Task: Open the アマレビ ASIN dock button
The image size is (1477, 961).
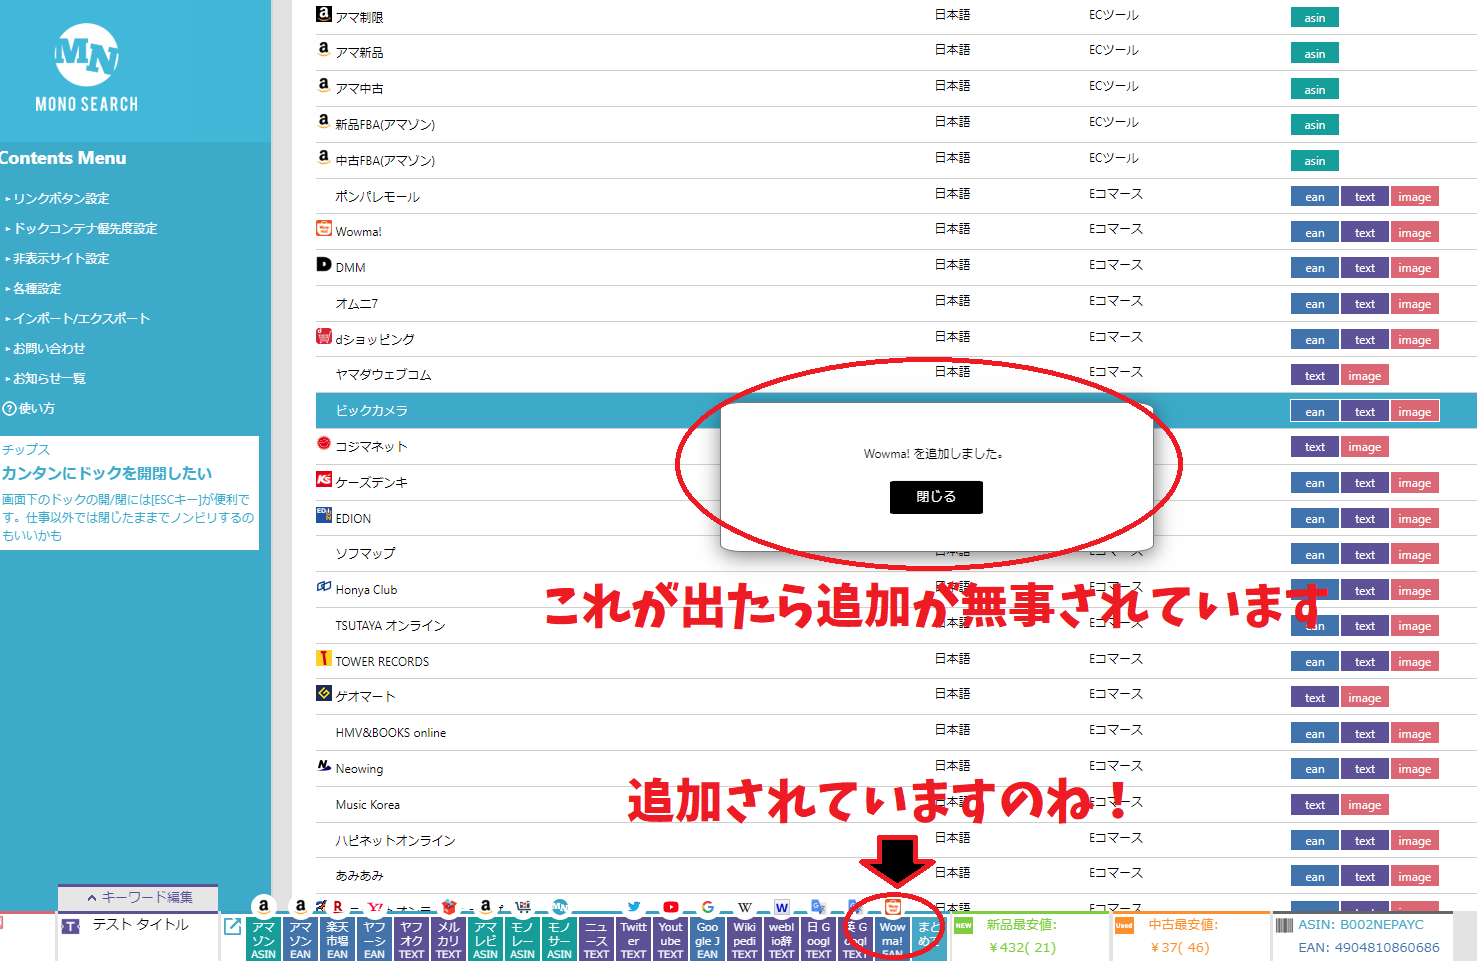Action: pyautogui.click(x=485, y=940)
